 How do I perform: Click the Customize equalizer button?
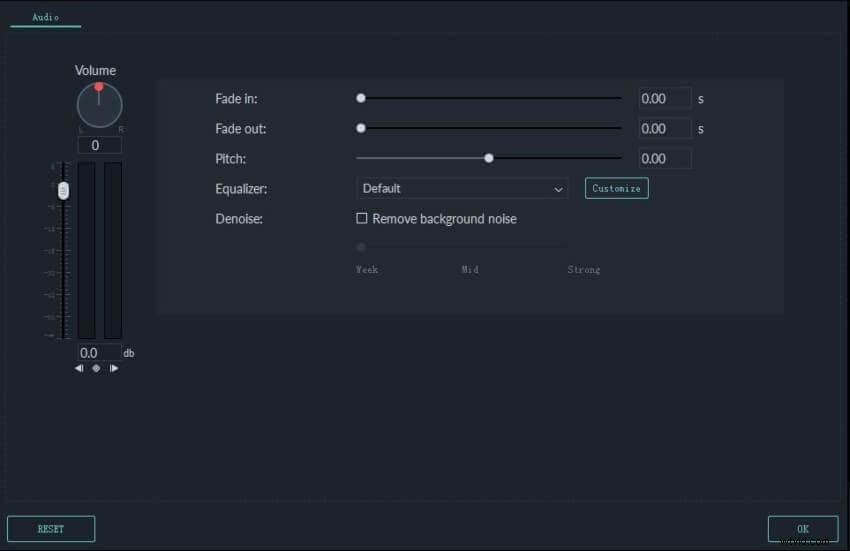click(616, 188)
